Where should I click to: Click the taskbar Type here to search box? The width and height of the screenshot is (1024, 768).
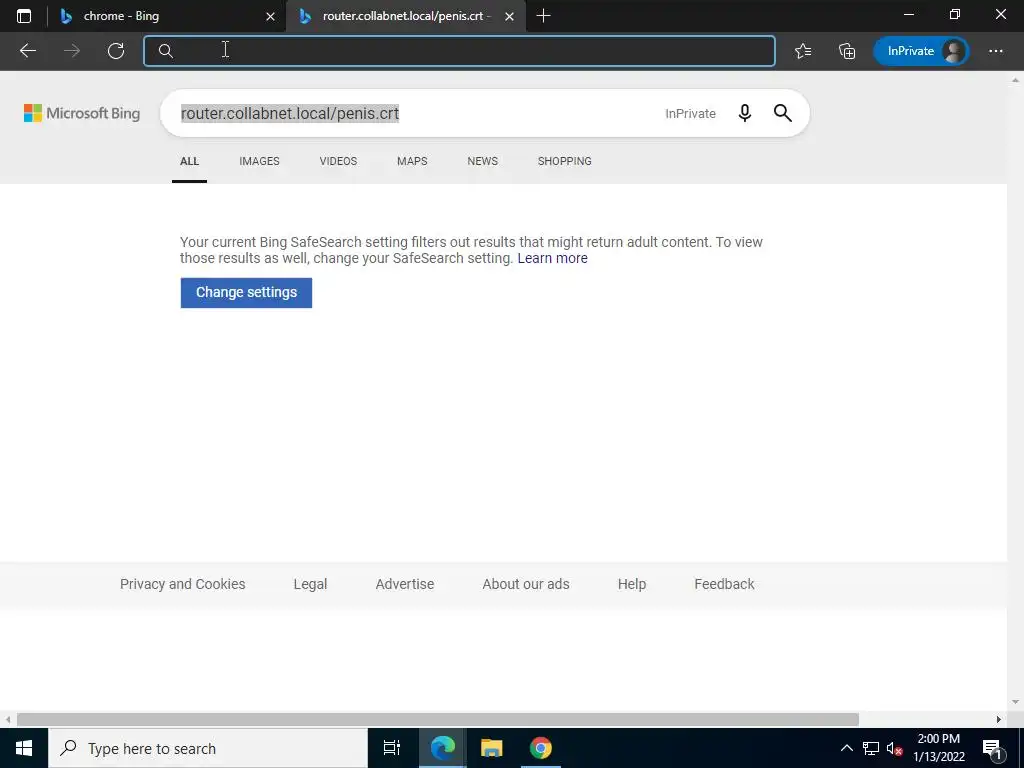208,748
